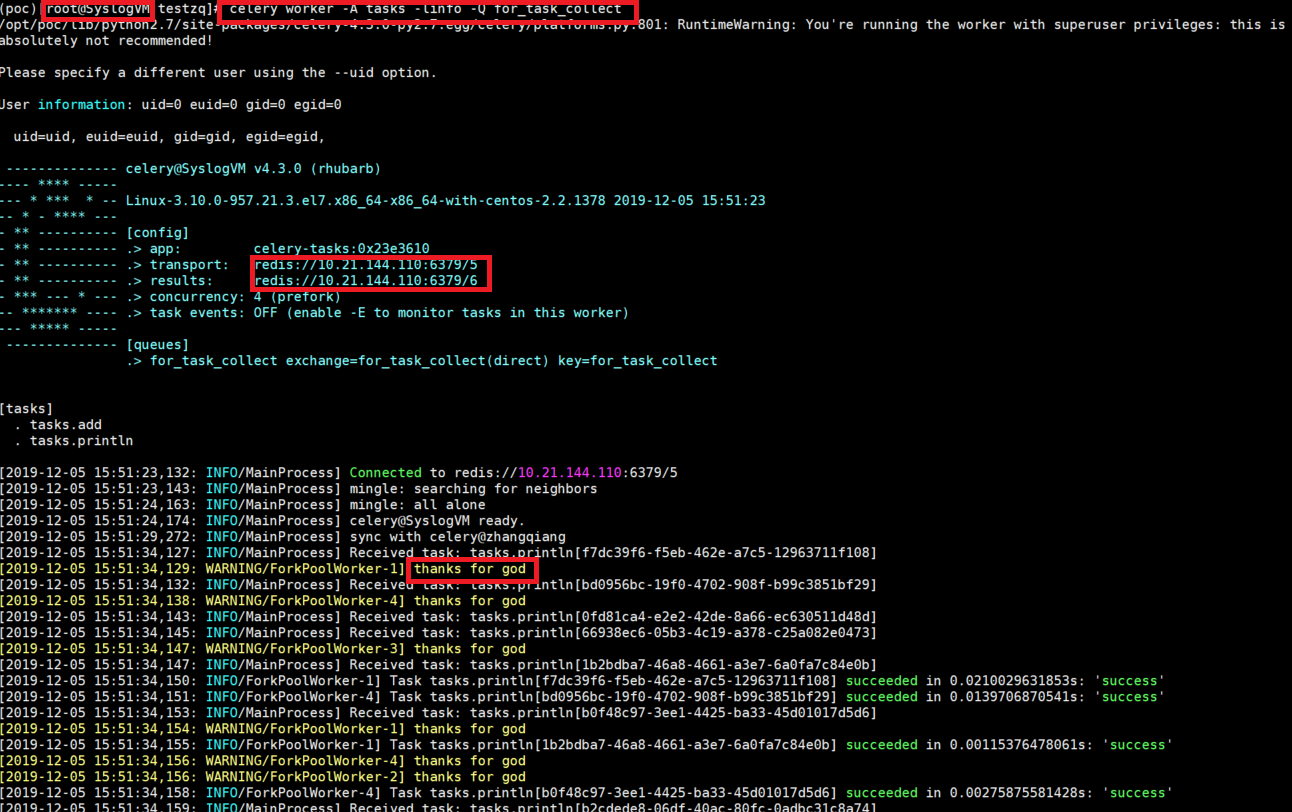
Task: Click the [tasks] section header
Action: click(27, 408)
